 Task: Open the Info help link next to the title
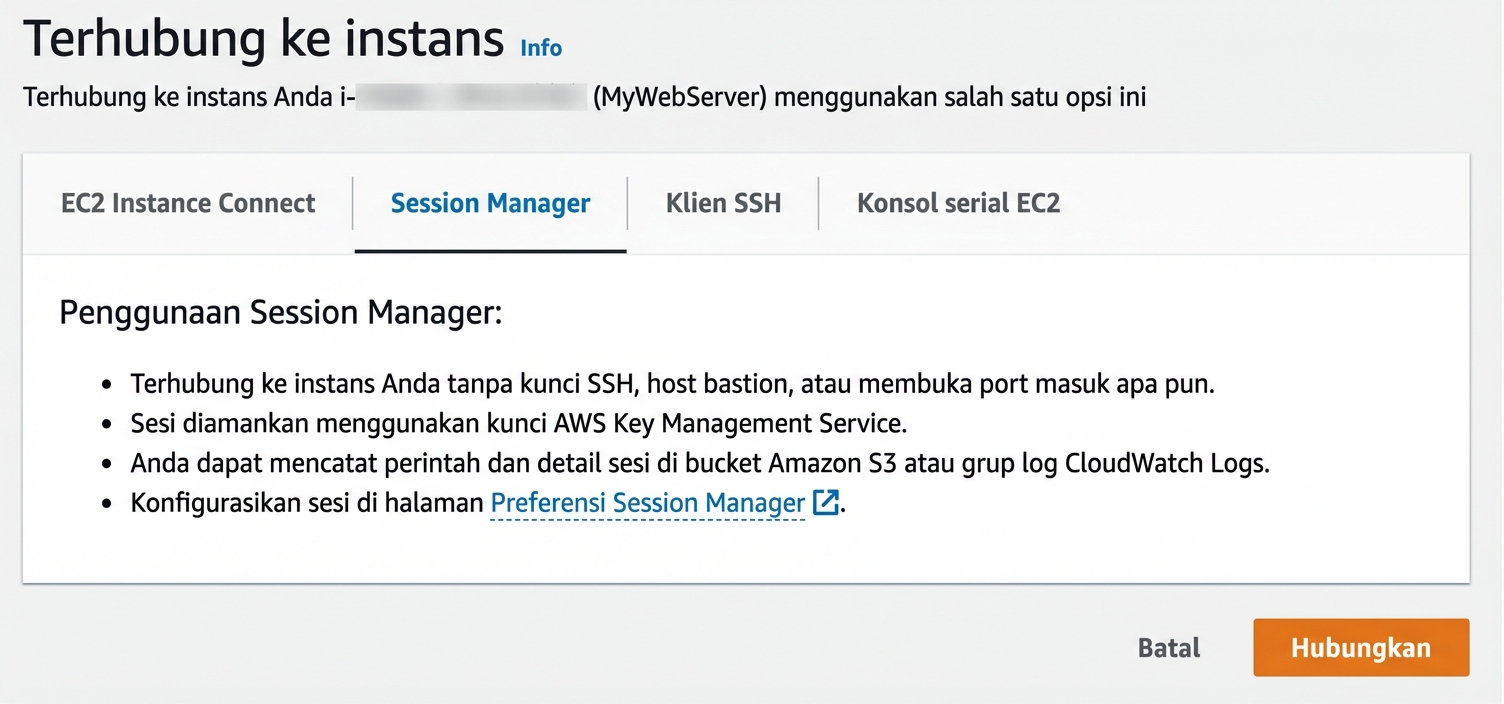click(541, 47)
